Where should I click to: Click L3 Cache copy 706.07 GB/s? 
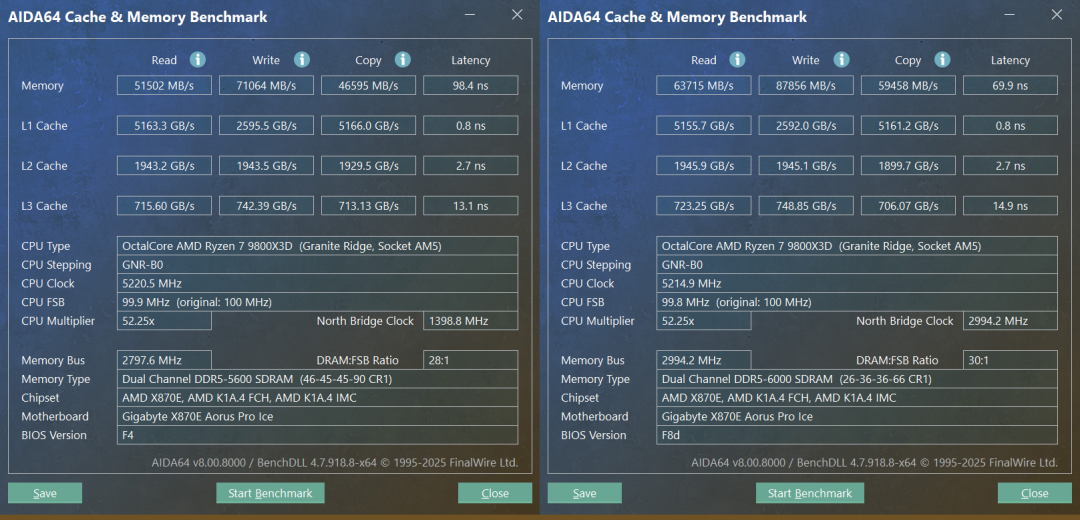pyautogui.click(x=908, y=205)
